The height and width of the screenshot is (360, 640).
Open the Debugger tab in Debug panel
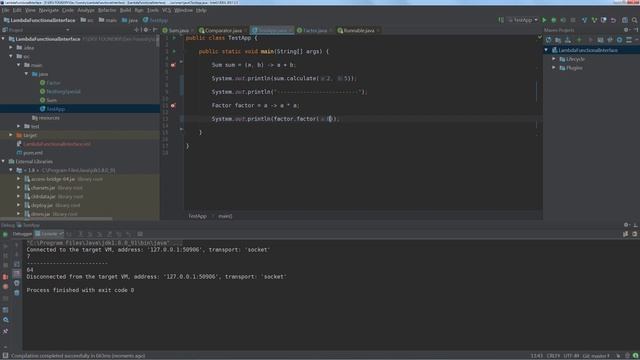(x=22, y=234)
